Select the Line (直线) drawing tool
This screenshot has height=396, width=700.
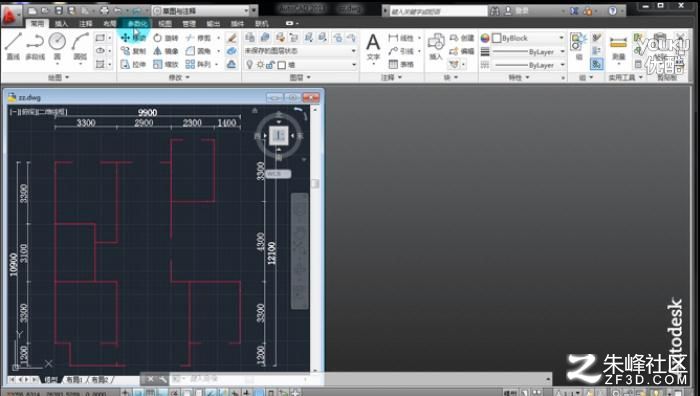[13, 46]
